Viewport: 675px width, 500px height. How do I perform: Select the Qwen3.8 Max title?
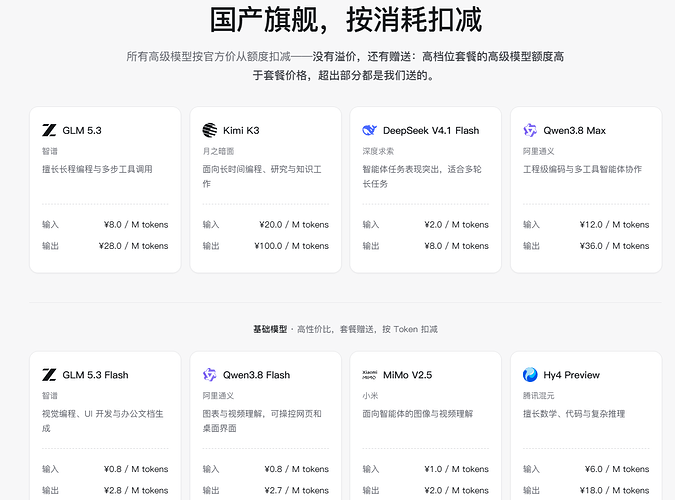coord(574,130)
